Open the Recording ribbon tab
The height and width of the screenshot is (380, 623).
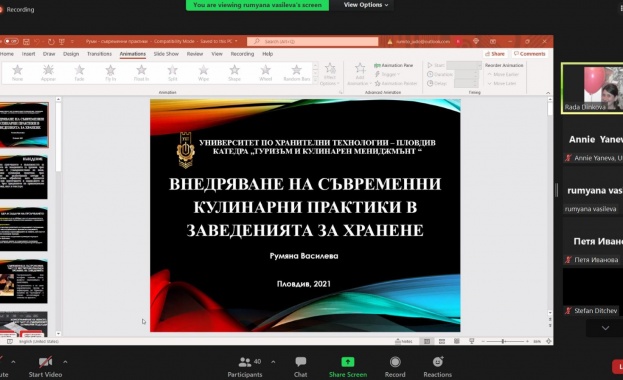[x=242, y=54]
